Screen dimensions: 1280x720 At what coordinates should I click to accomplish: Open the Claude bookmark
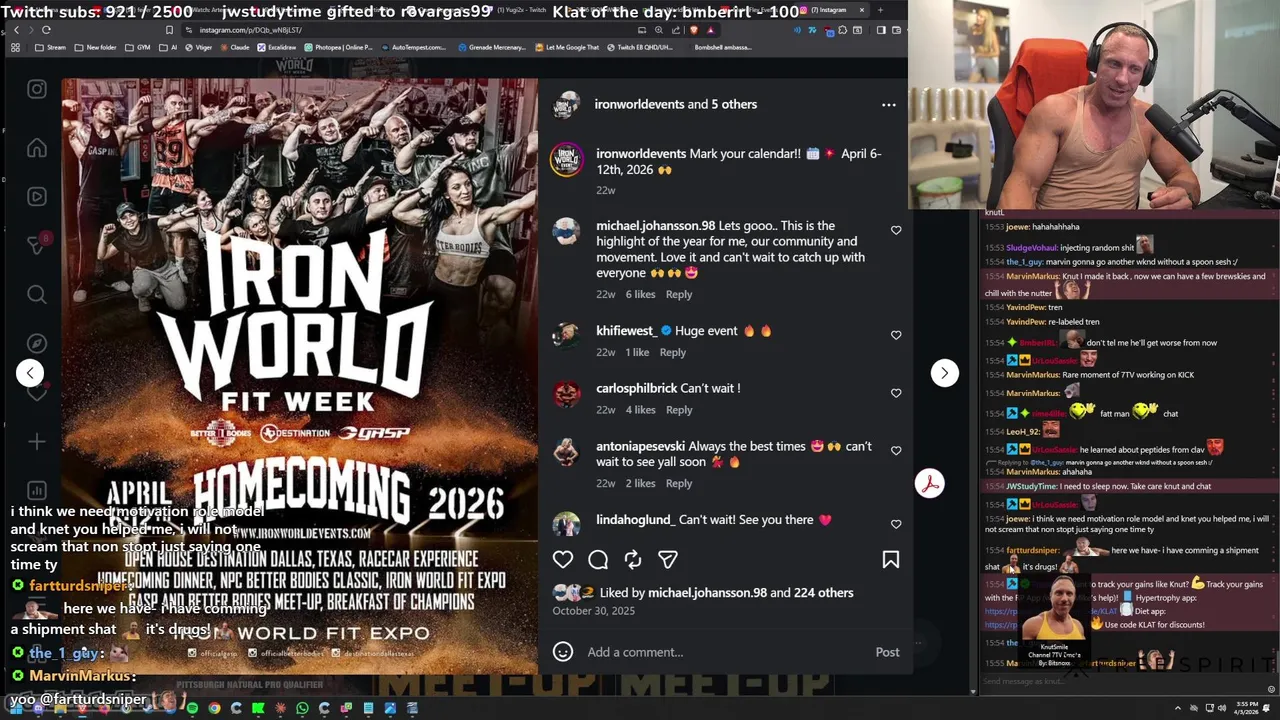tap(234, 47)
